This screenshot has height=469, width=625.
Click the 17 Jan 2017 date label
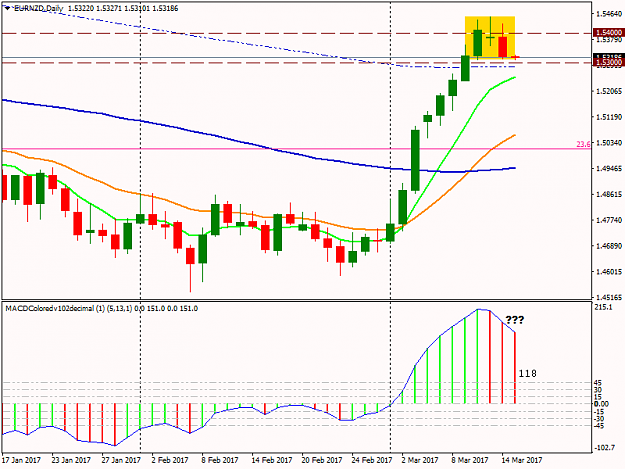click(21, 460)
